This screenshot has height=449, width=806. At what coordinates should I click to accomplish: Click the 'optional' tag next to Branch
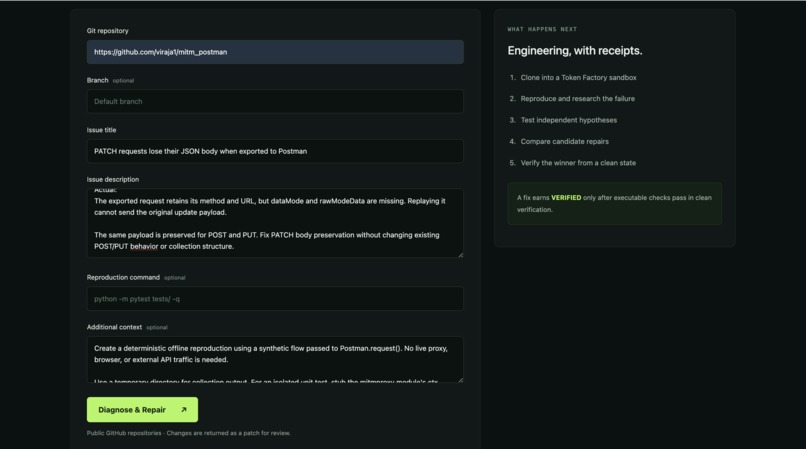click(x=123, y=81)
